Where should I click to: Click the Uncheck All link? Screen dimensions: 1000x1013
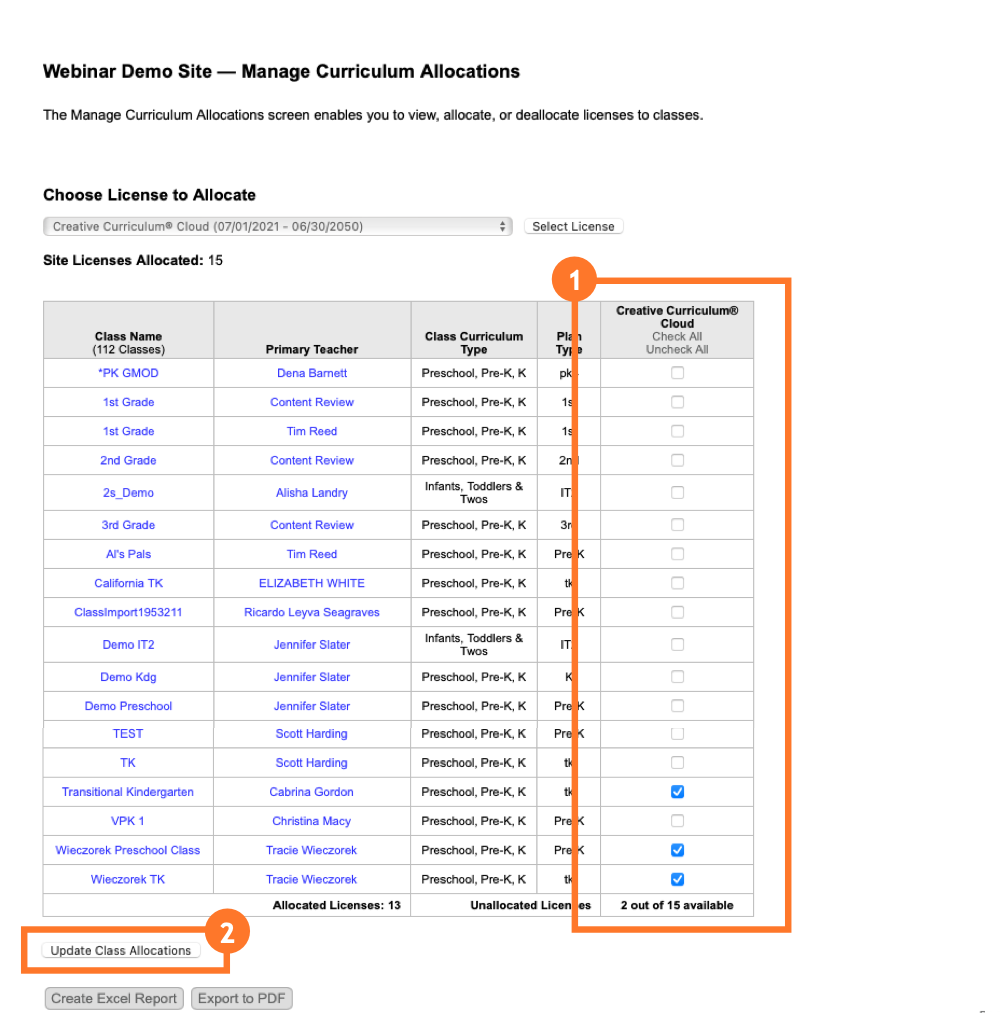(x=677, y=349)
